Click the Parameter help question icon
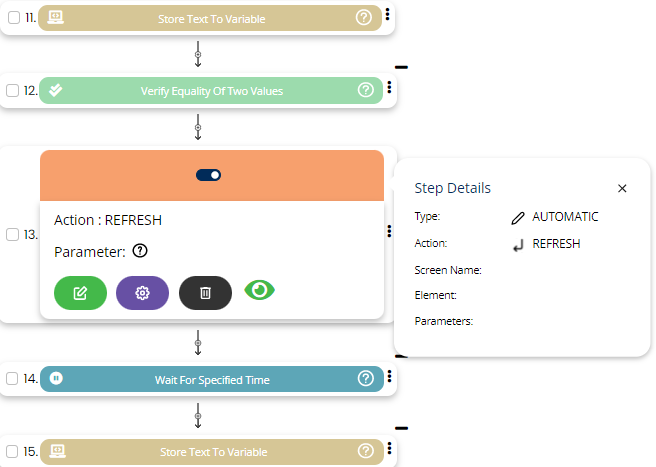The width and height of the screenshot is (656, 467). [140, 252]
